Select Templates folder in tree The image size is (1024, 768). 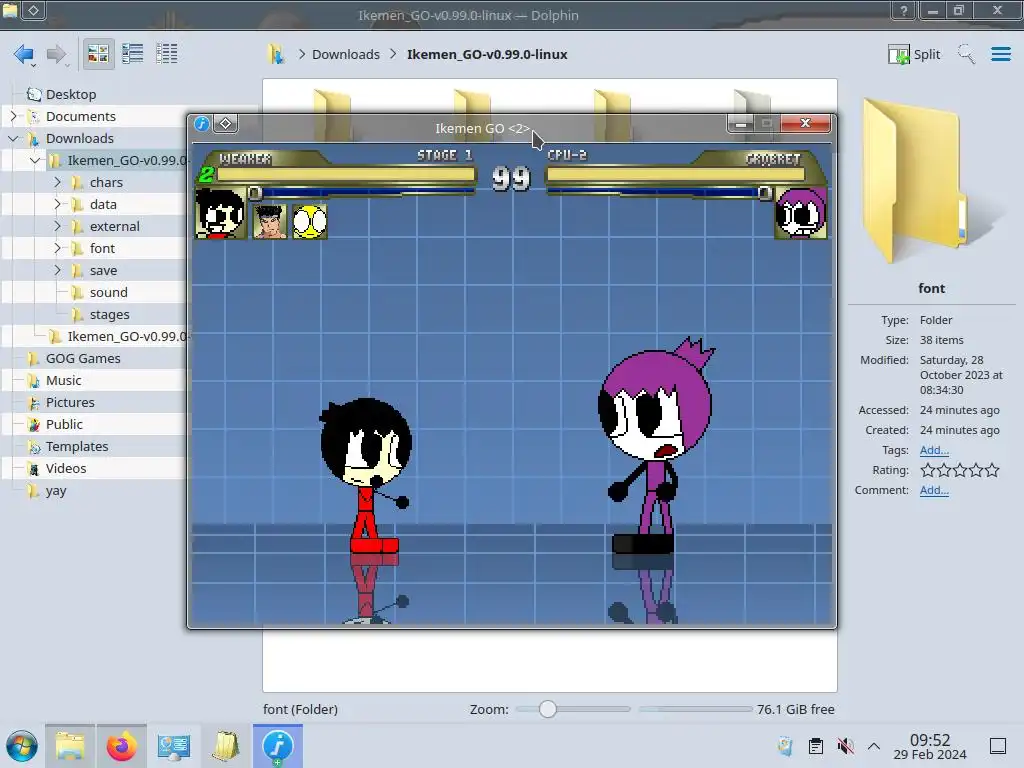click(76, 447)
